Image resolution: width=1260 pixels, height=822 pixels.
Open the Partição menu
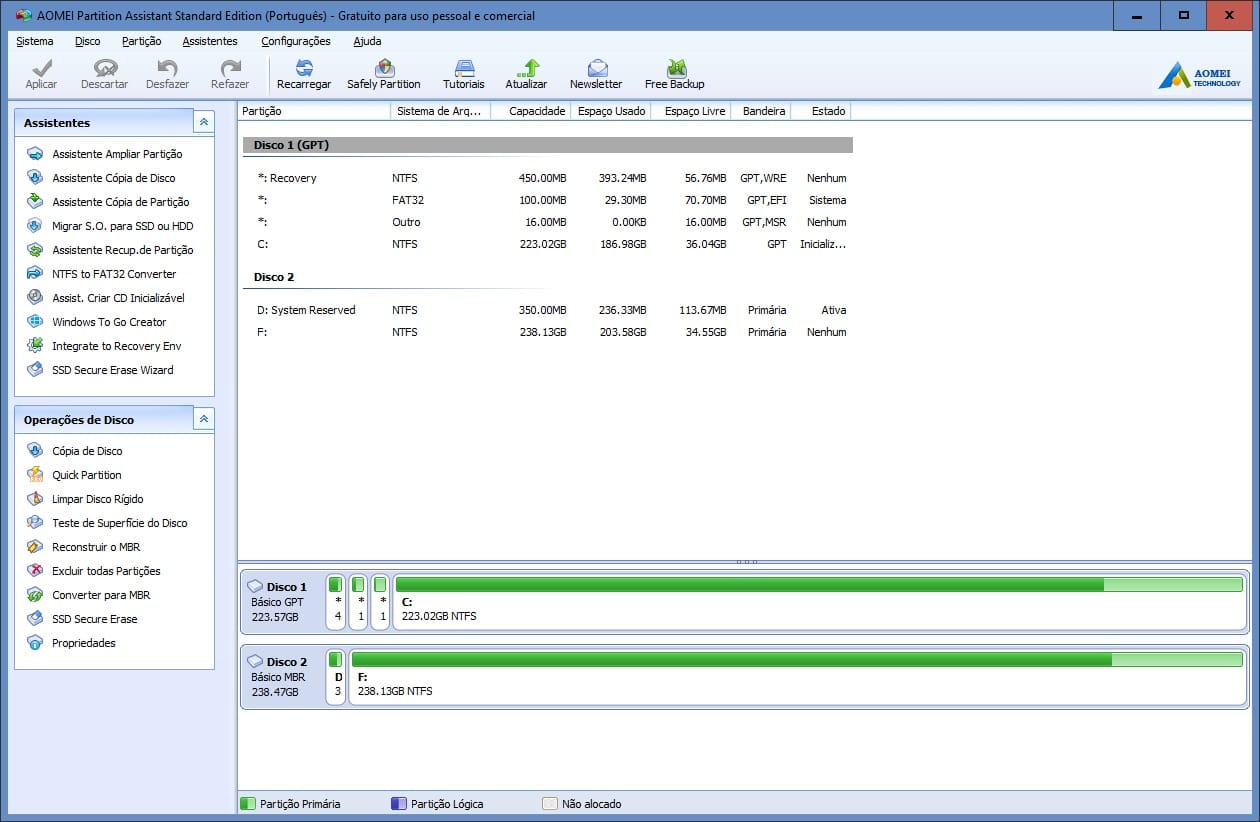coord(142,41)
